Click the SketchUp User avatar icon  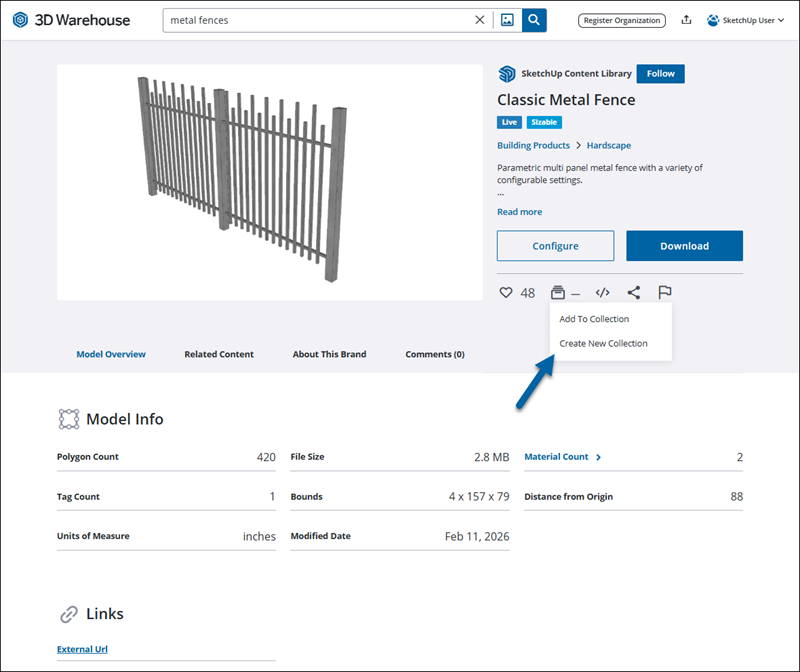tap(713, 20)
